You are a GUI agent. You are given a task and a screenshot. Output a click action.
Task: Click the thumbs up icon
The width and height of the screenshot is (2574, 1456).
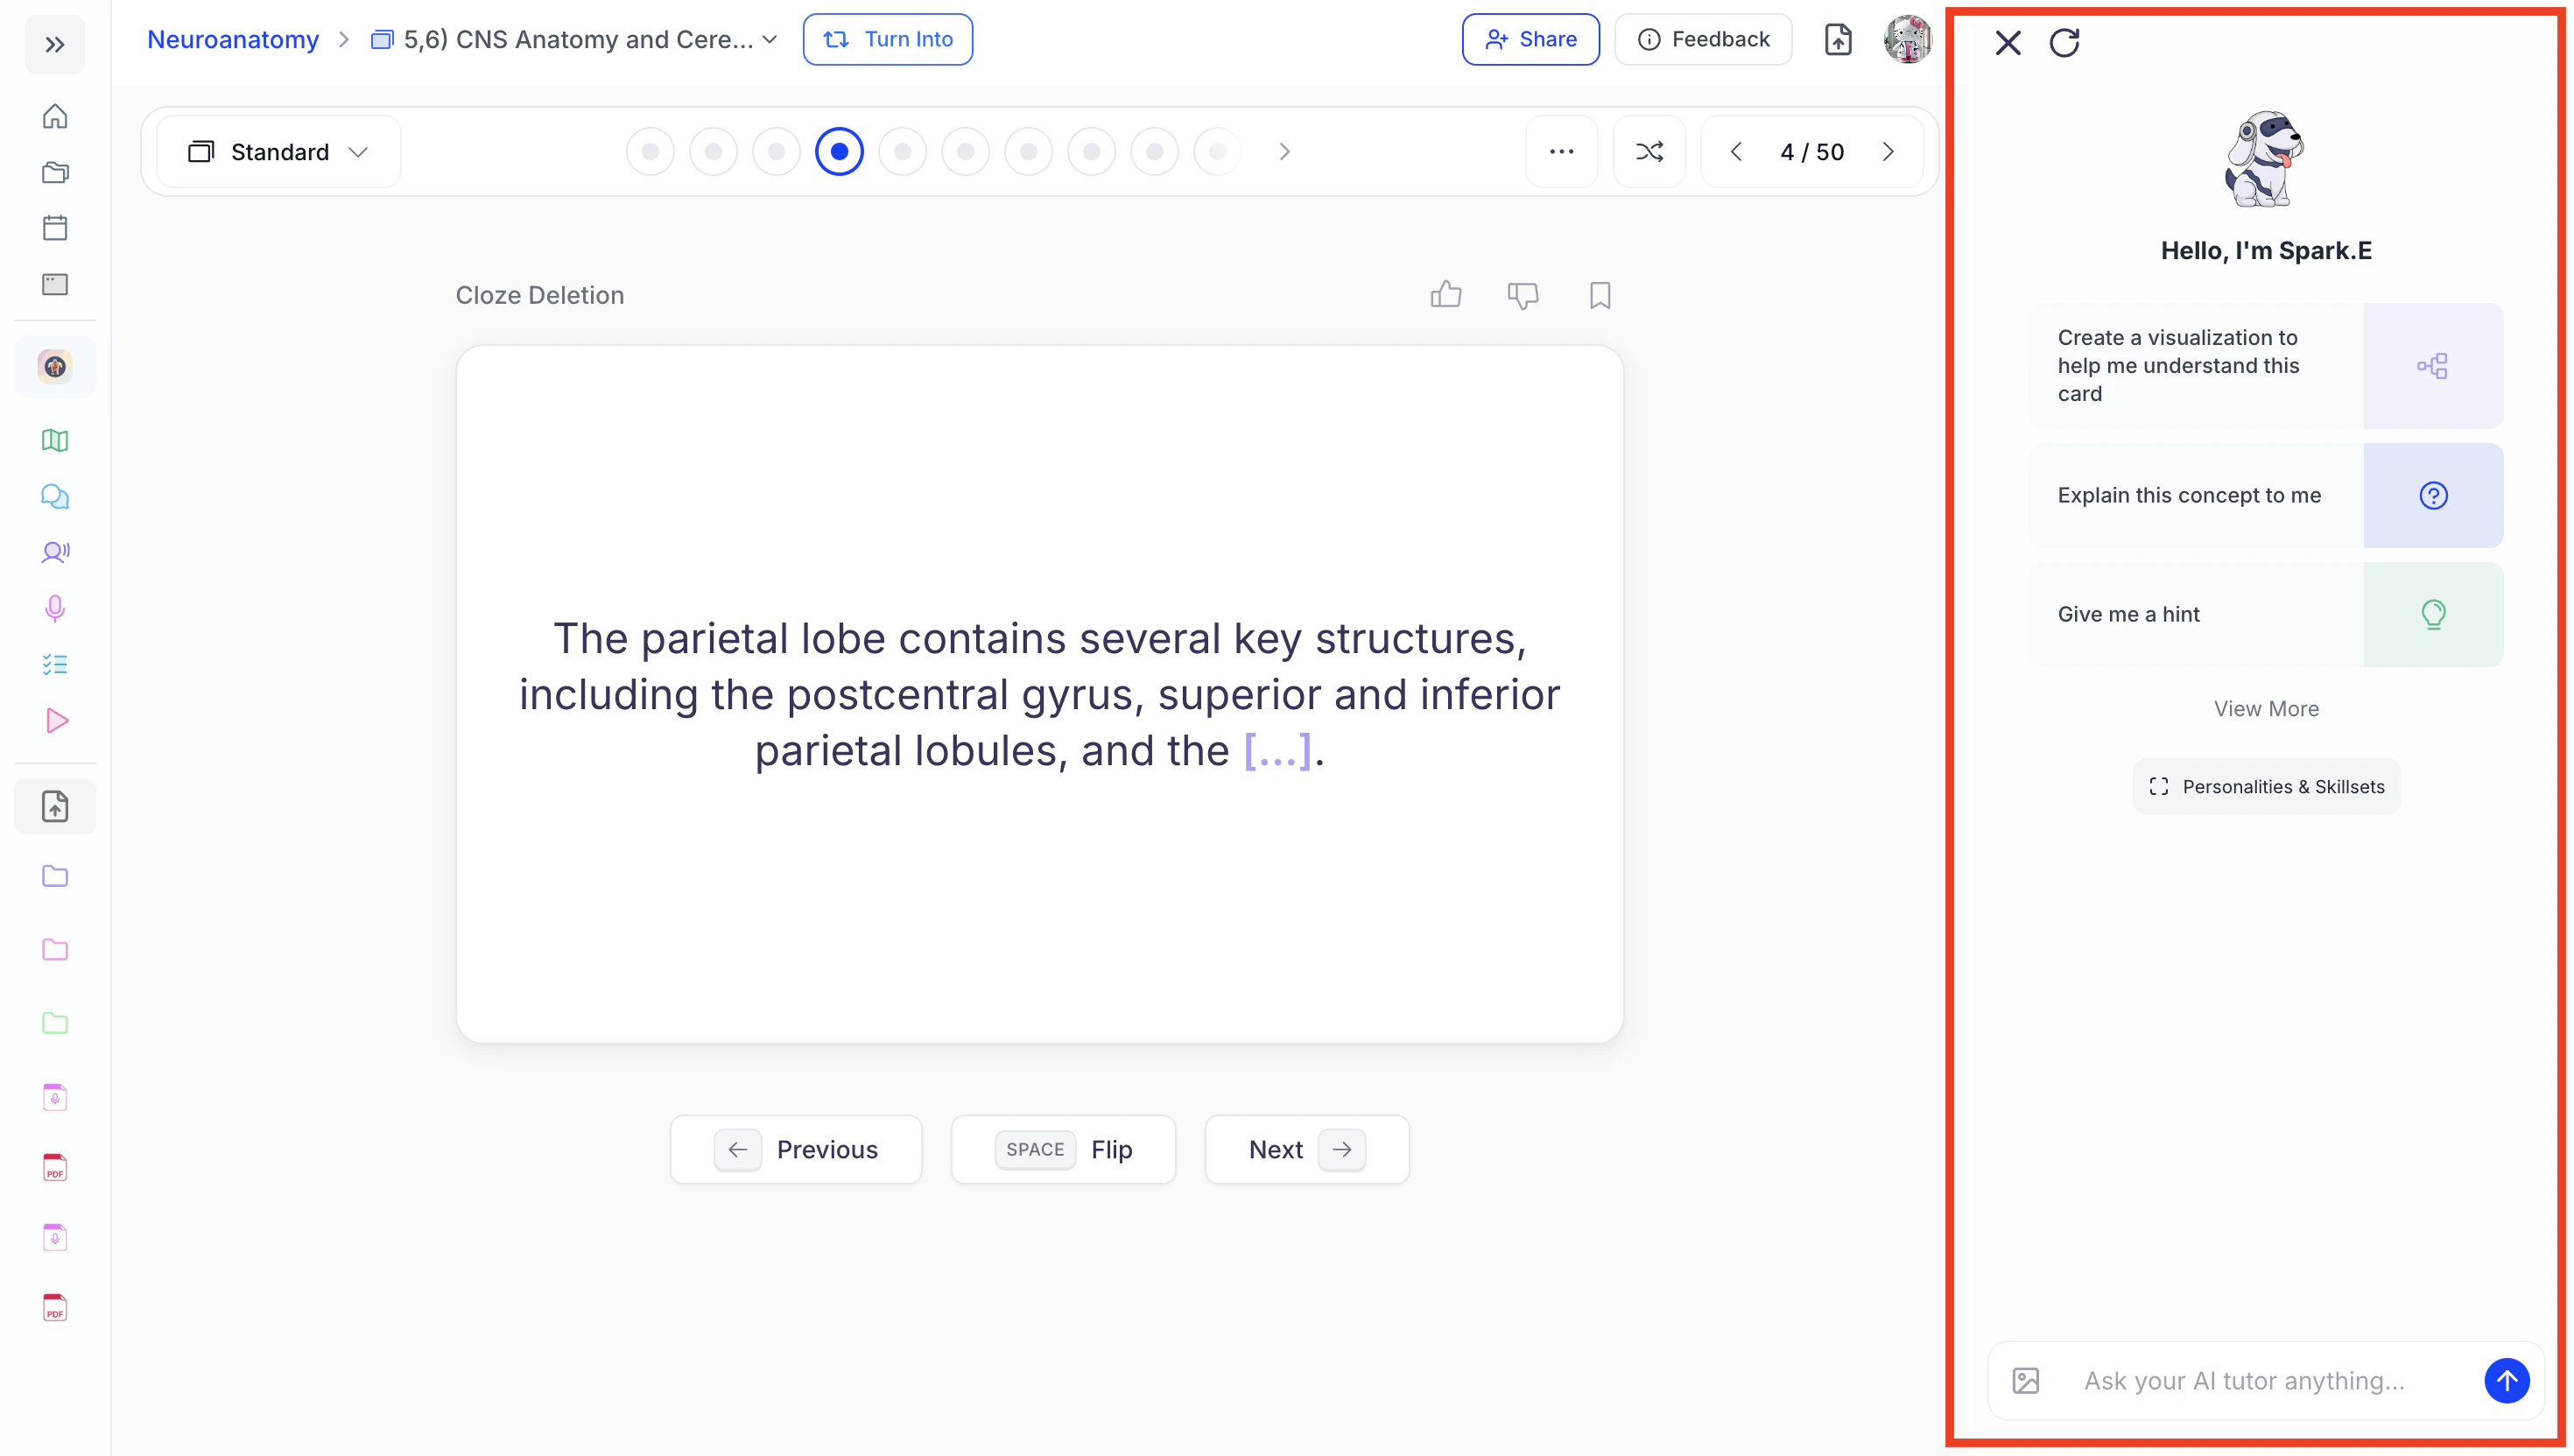tap(1445, 295)
